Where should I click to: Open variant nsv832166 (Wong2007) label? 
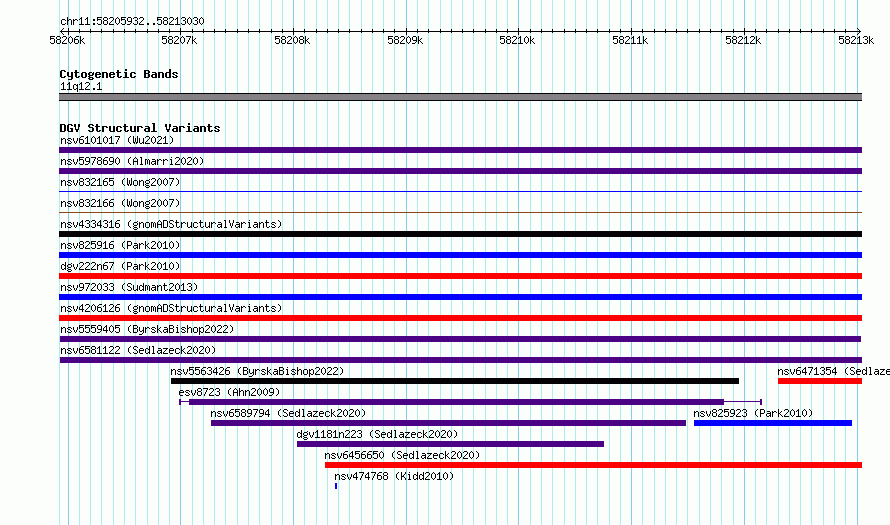[120, 203]
